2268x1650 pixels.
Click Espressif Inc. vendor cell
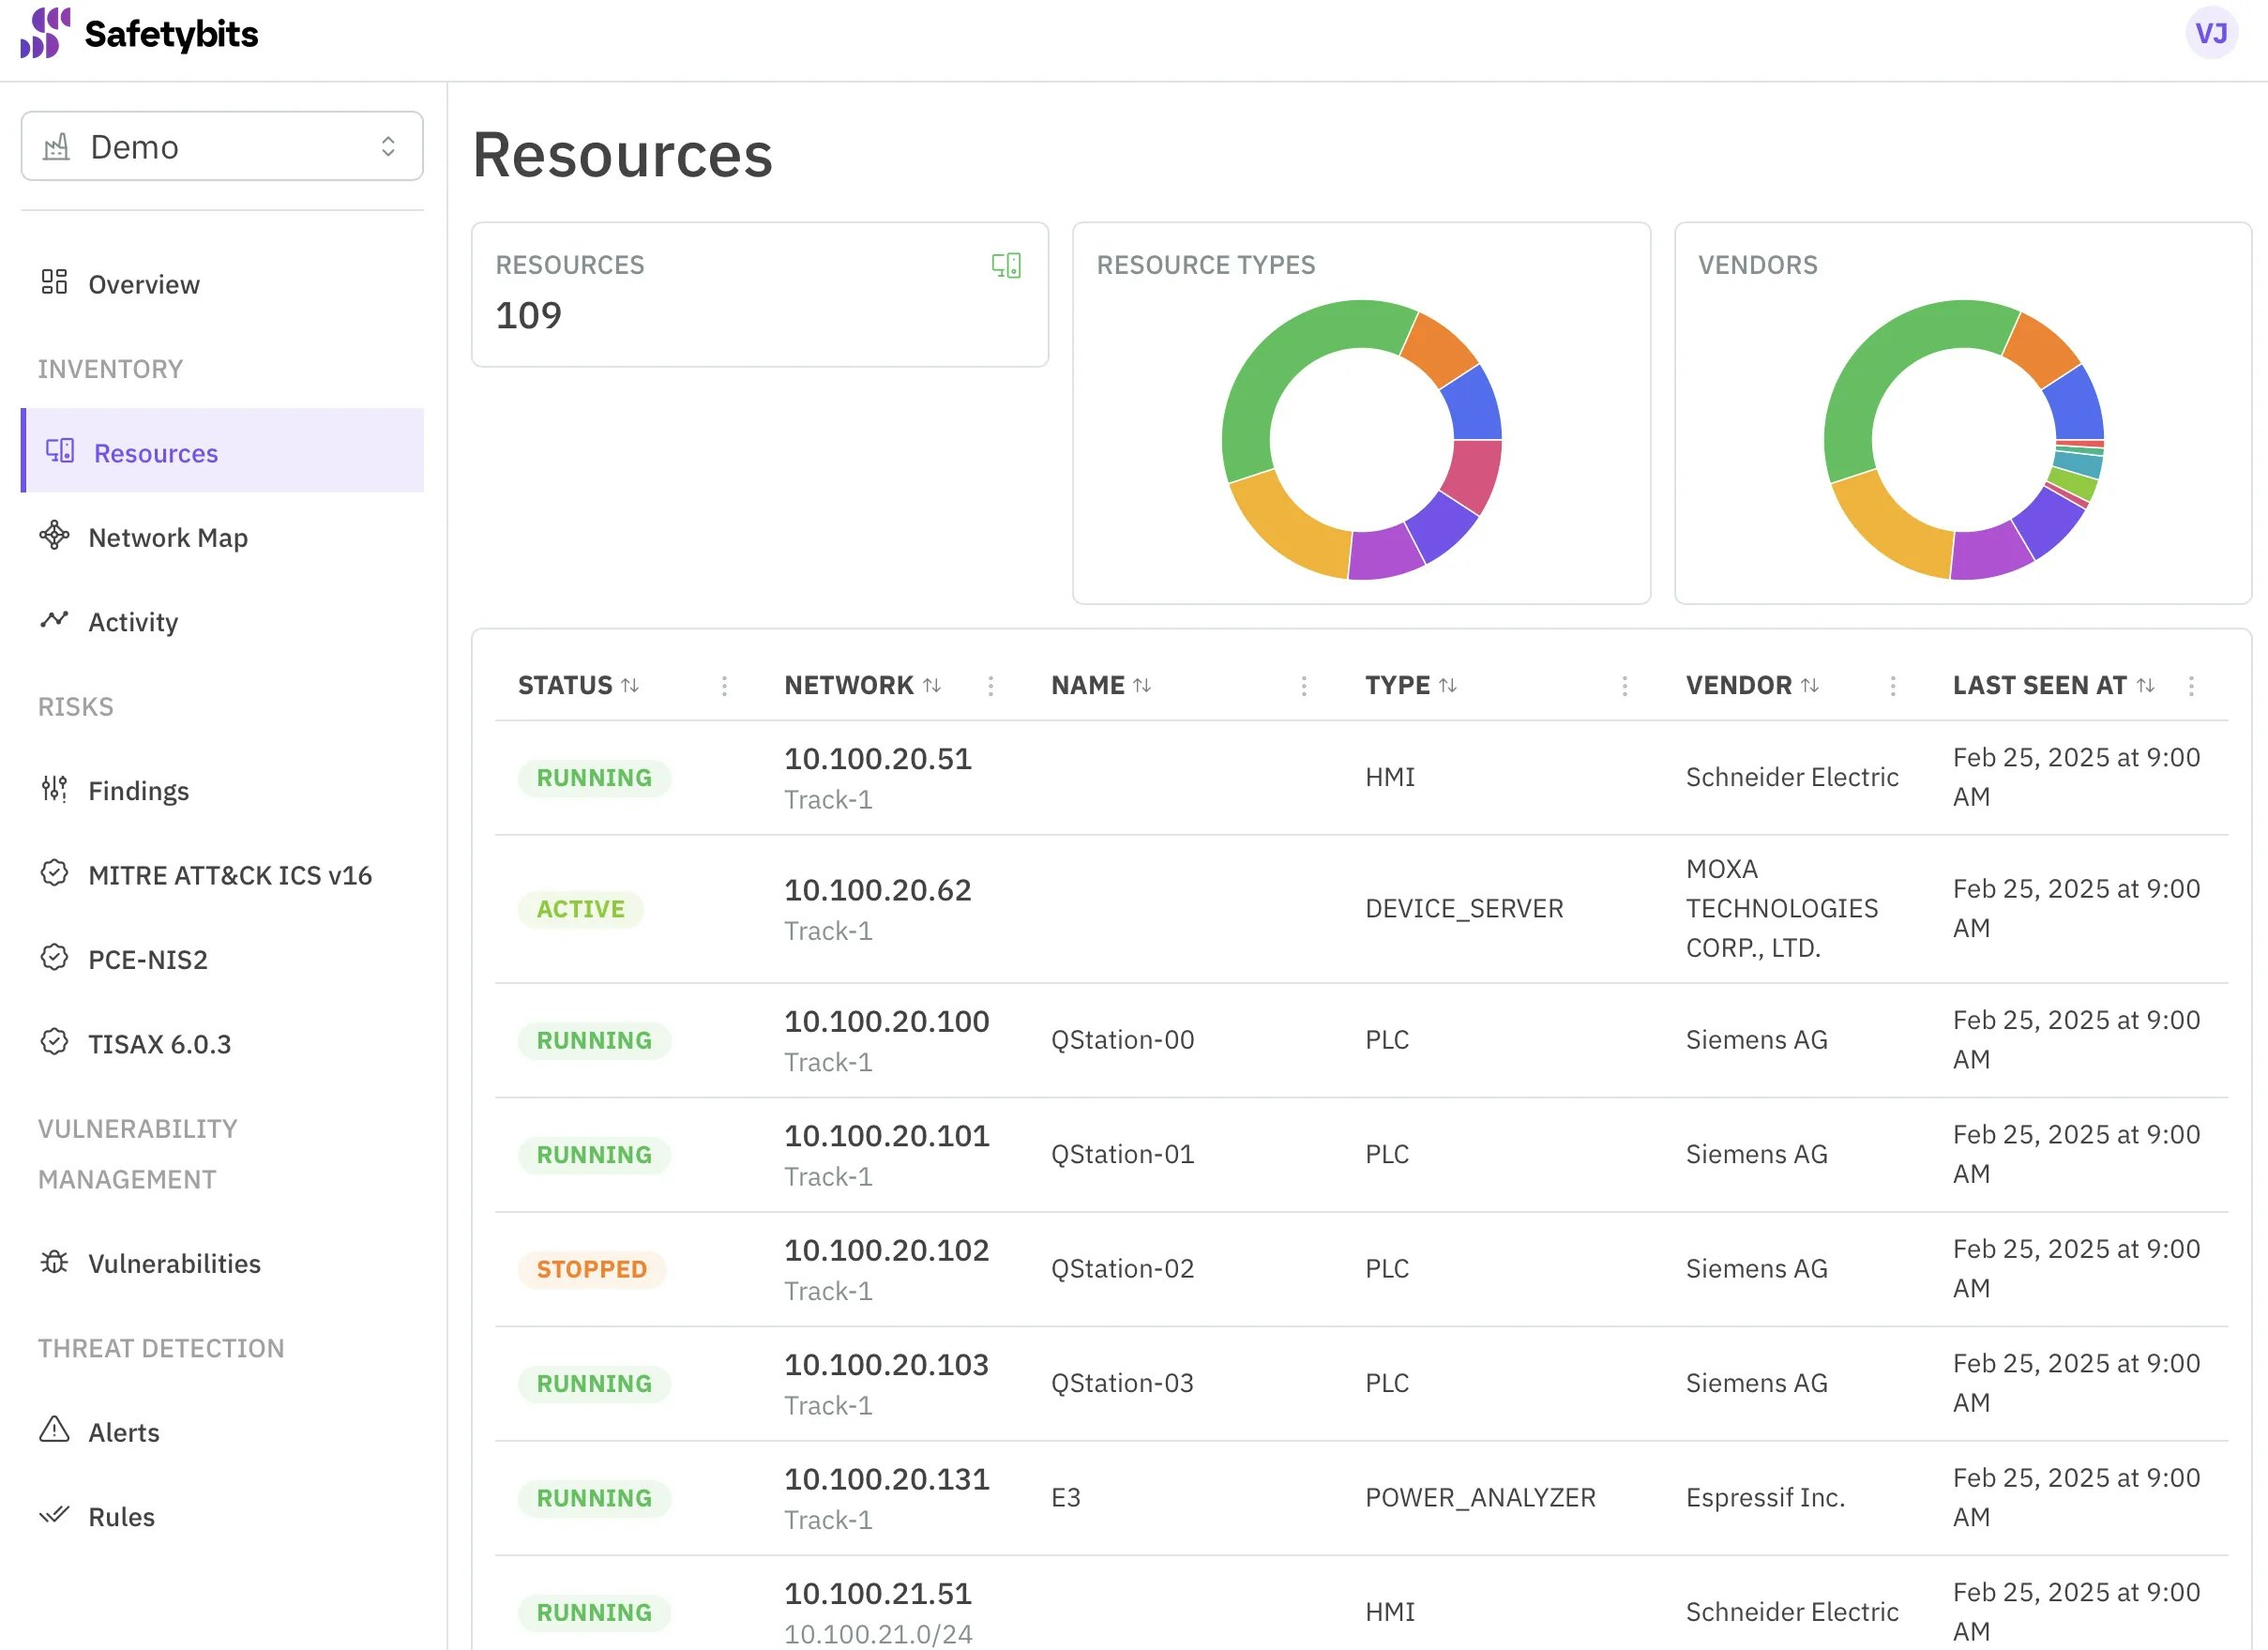pyautogui.click(x=1765, y=1497)
